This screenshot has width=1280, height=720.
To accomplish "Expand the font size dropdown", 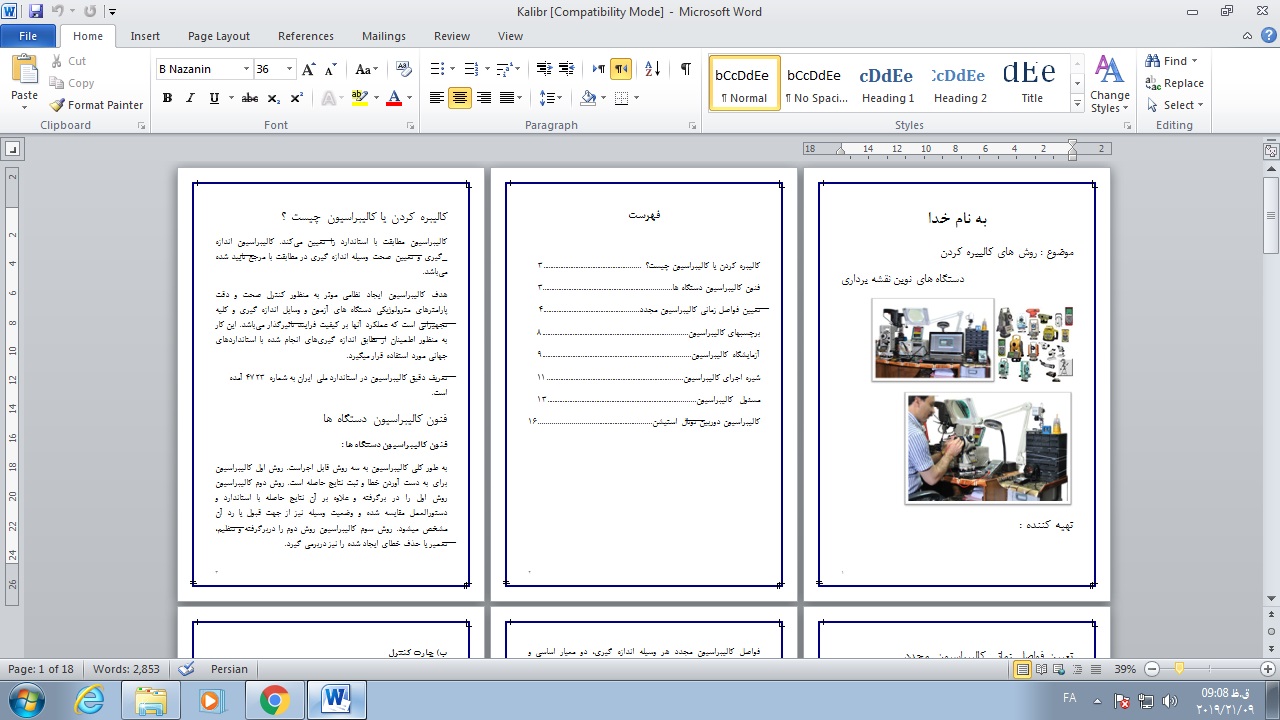I will pyautogui.click(x=290, y=69).
